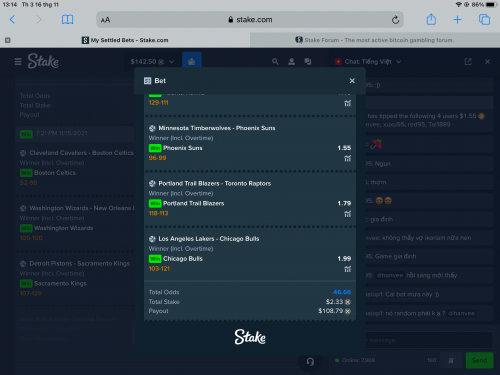This screenshot has width=500, height=375.
Task: Reload the stake.com page
Action: (395, 20)
